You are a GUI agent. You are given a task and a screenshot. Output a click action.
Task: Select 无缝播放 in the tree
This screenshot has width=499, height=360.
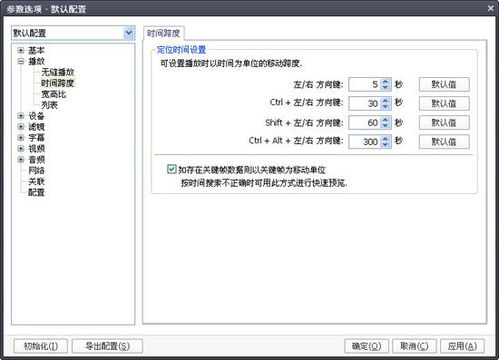click(57, 72)
